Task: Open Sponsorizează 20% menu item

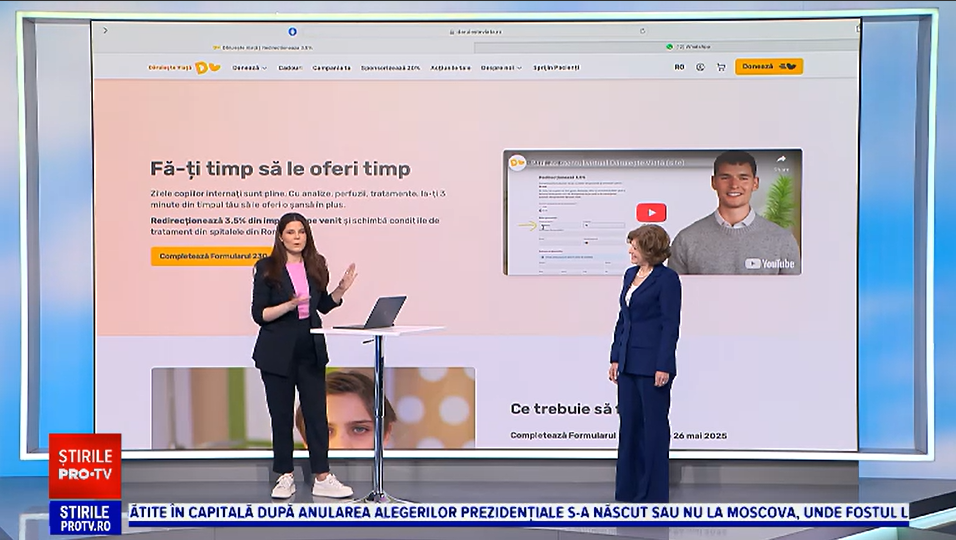Action: point(390,68)
